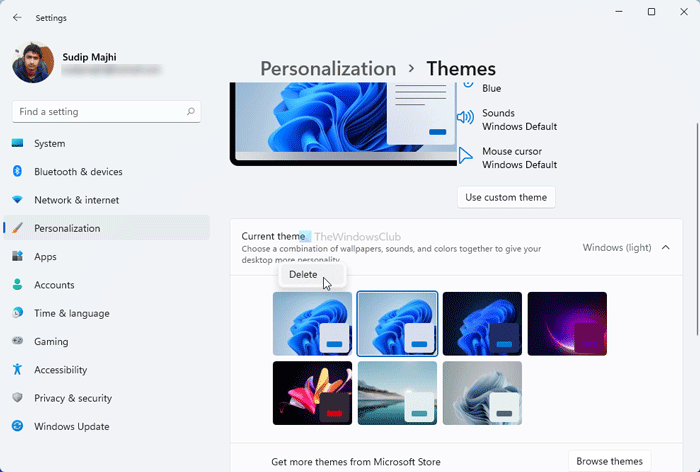Click the search magnifier icon
This screenshot has width=700, height=472.
coord(191,112)
